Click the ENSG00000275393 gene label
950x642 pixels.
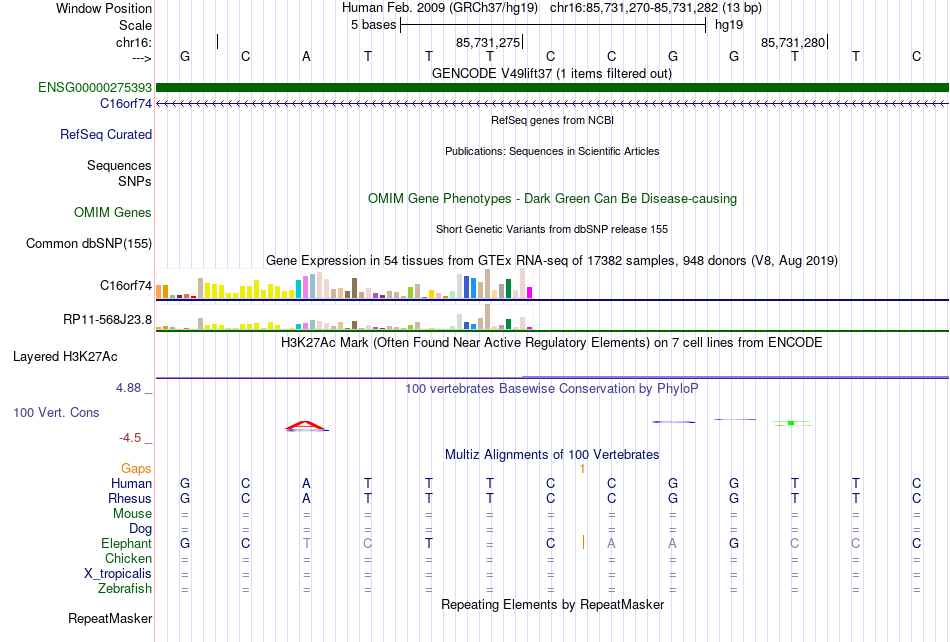[95, 88]
